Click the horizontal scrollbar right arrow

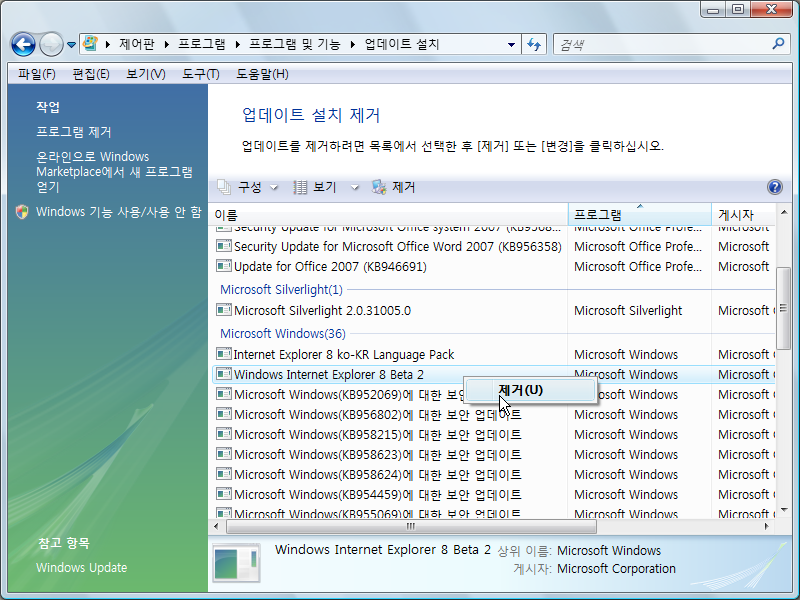[766, 526]
